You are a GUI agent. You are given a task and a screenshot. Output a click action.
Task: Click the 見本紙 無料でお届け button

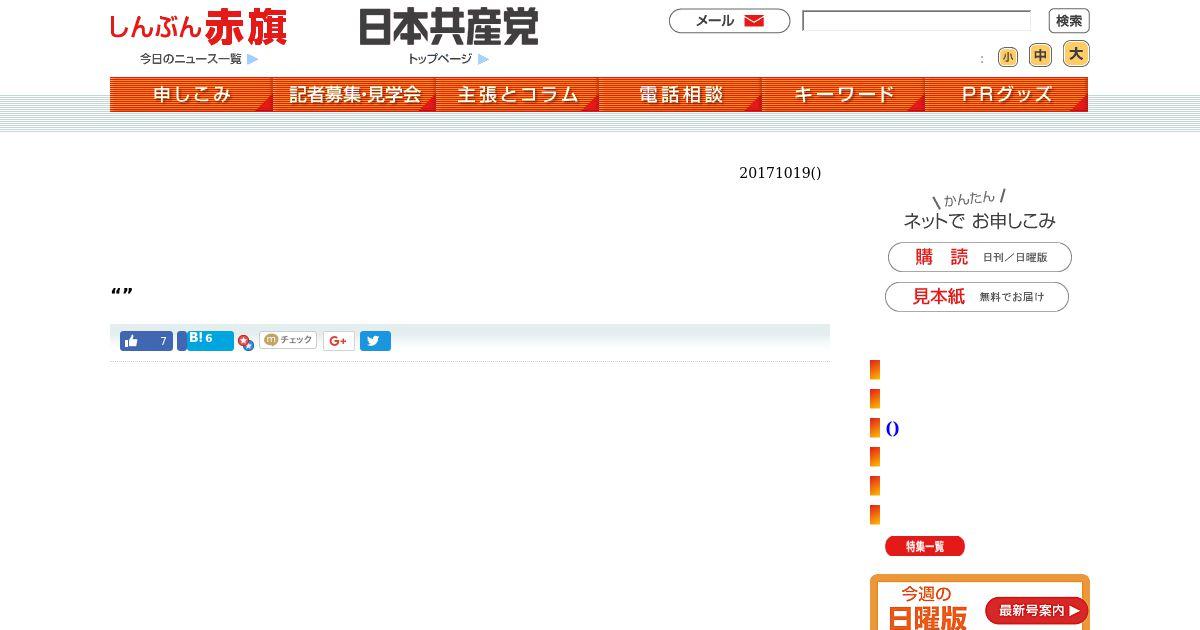tap(977, 297)
